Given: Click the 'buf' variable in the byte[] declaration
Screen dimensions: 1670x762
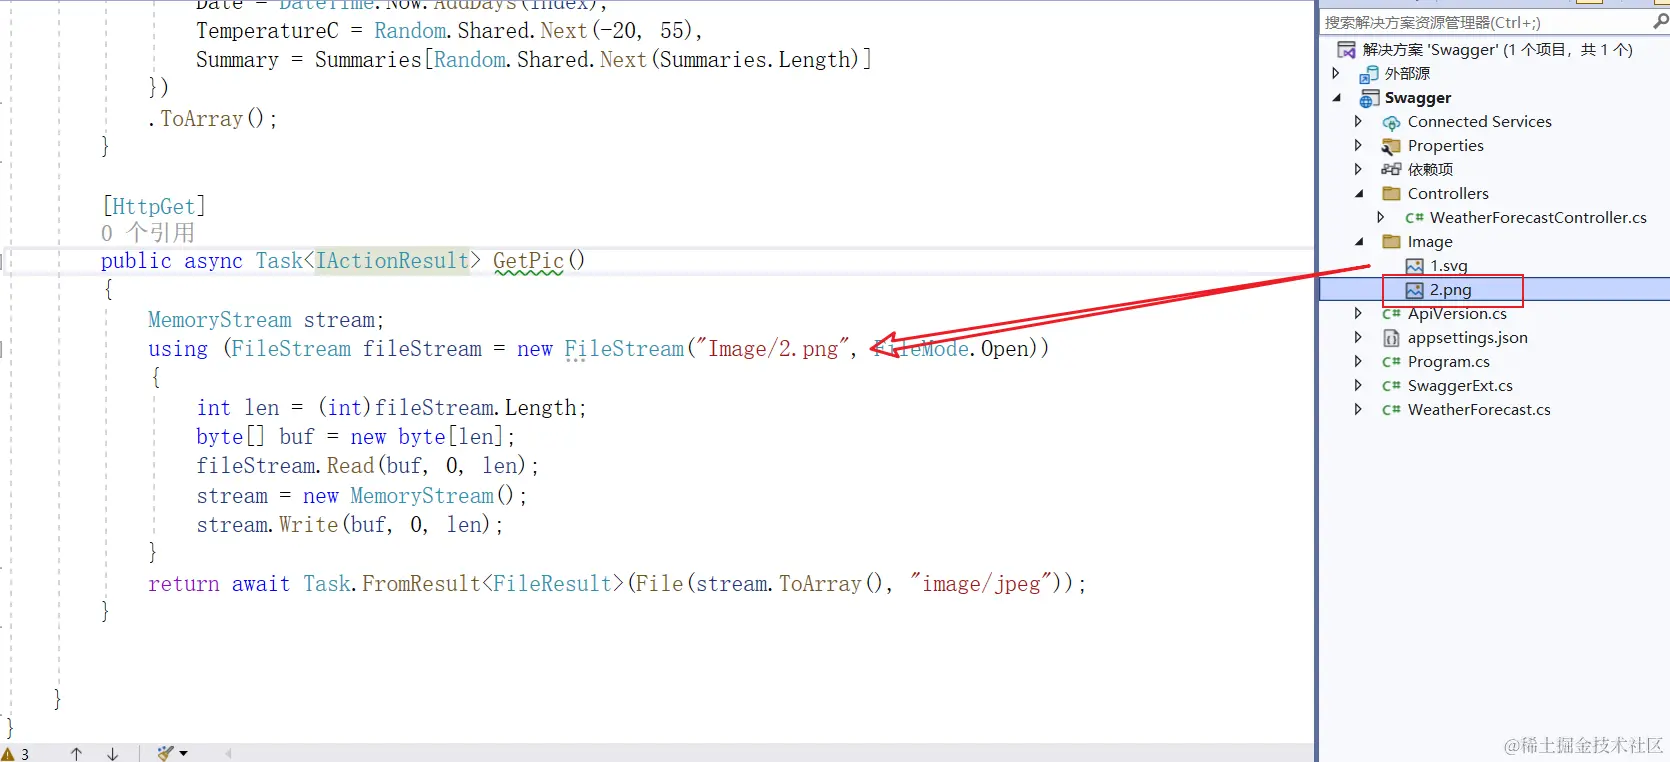Looking at the screenshot, I should 297,437.
